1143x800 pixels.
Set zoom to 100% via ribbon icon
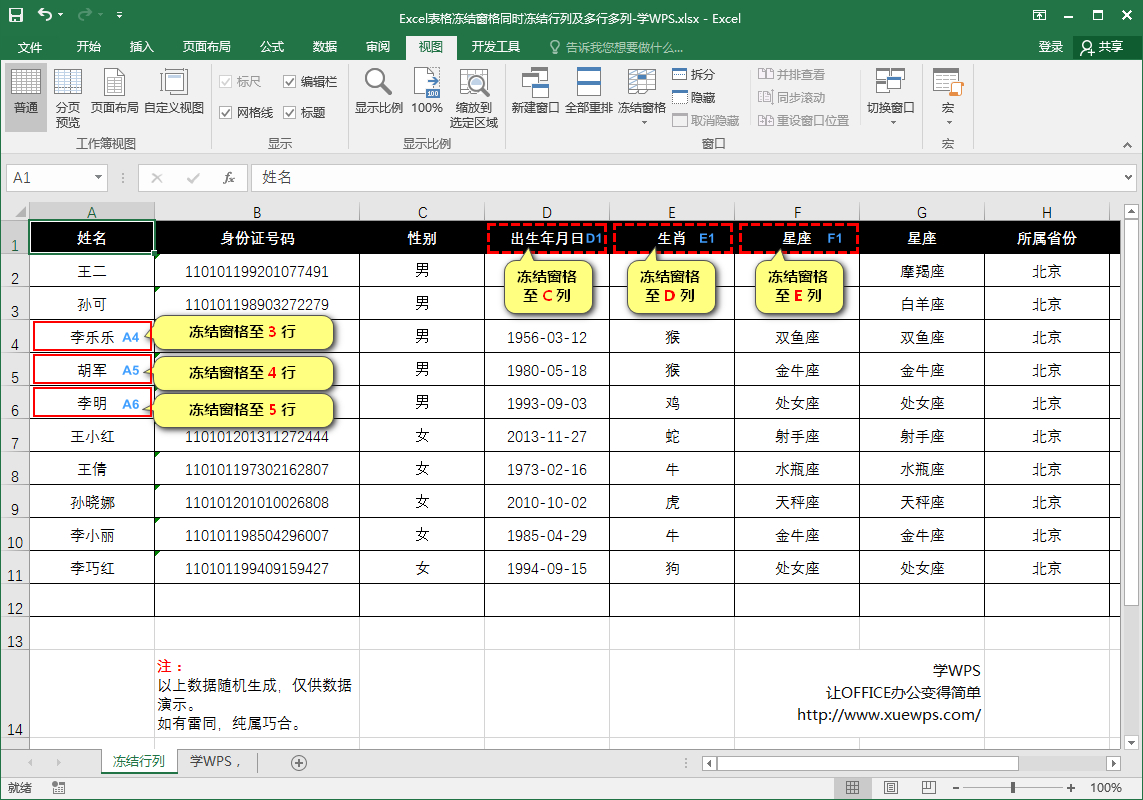click(427, 90)
